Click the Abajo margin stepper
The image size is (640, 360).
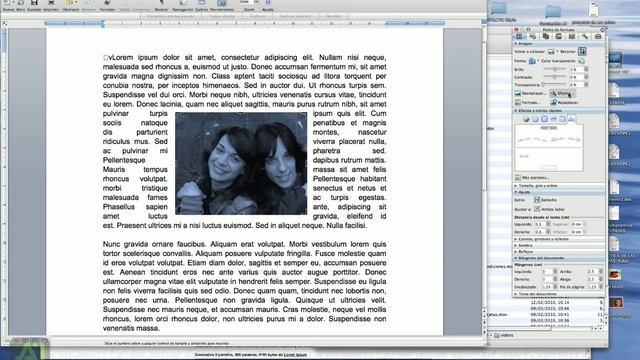(x=601, y=279)
